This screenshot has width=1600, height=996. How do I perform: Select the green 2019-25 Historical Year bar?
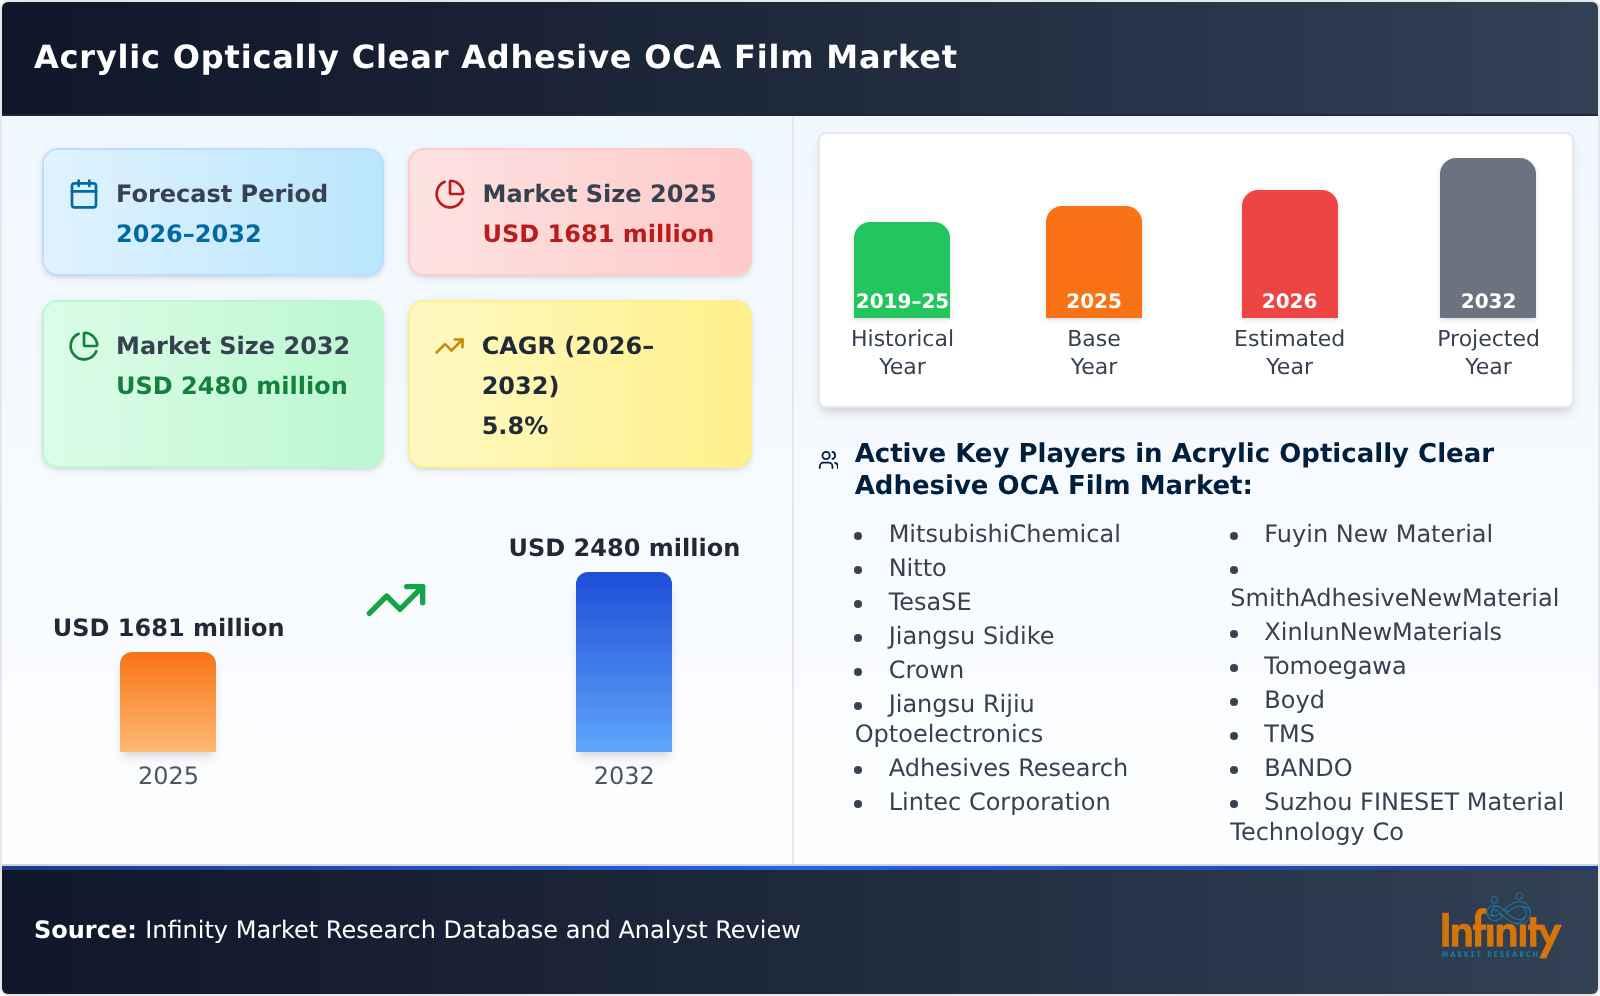tap(901, 270)
